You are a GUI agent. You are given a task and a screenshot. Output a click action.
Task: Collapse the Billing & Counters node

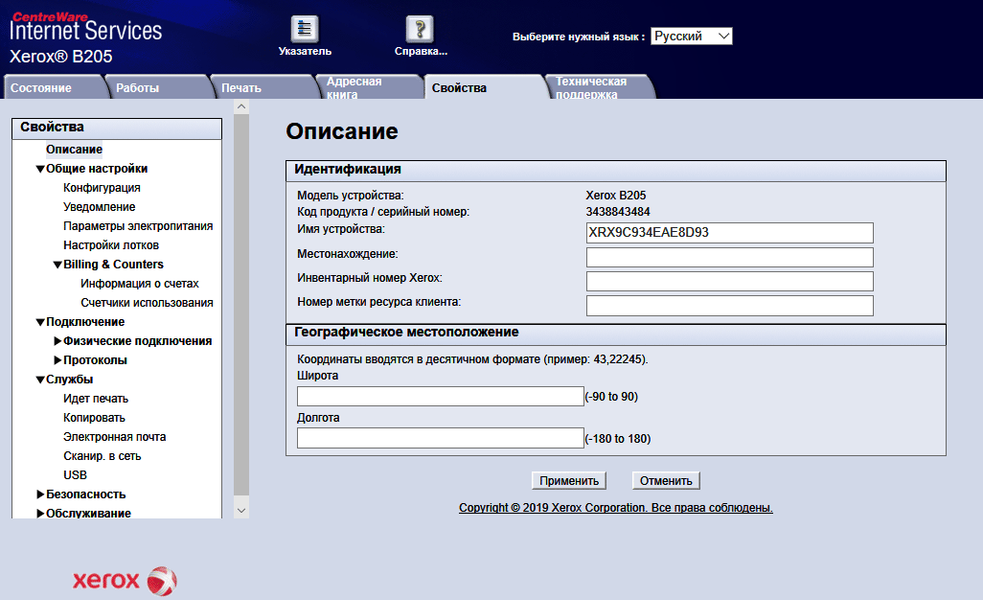coord(58,265)
